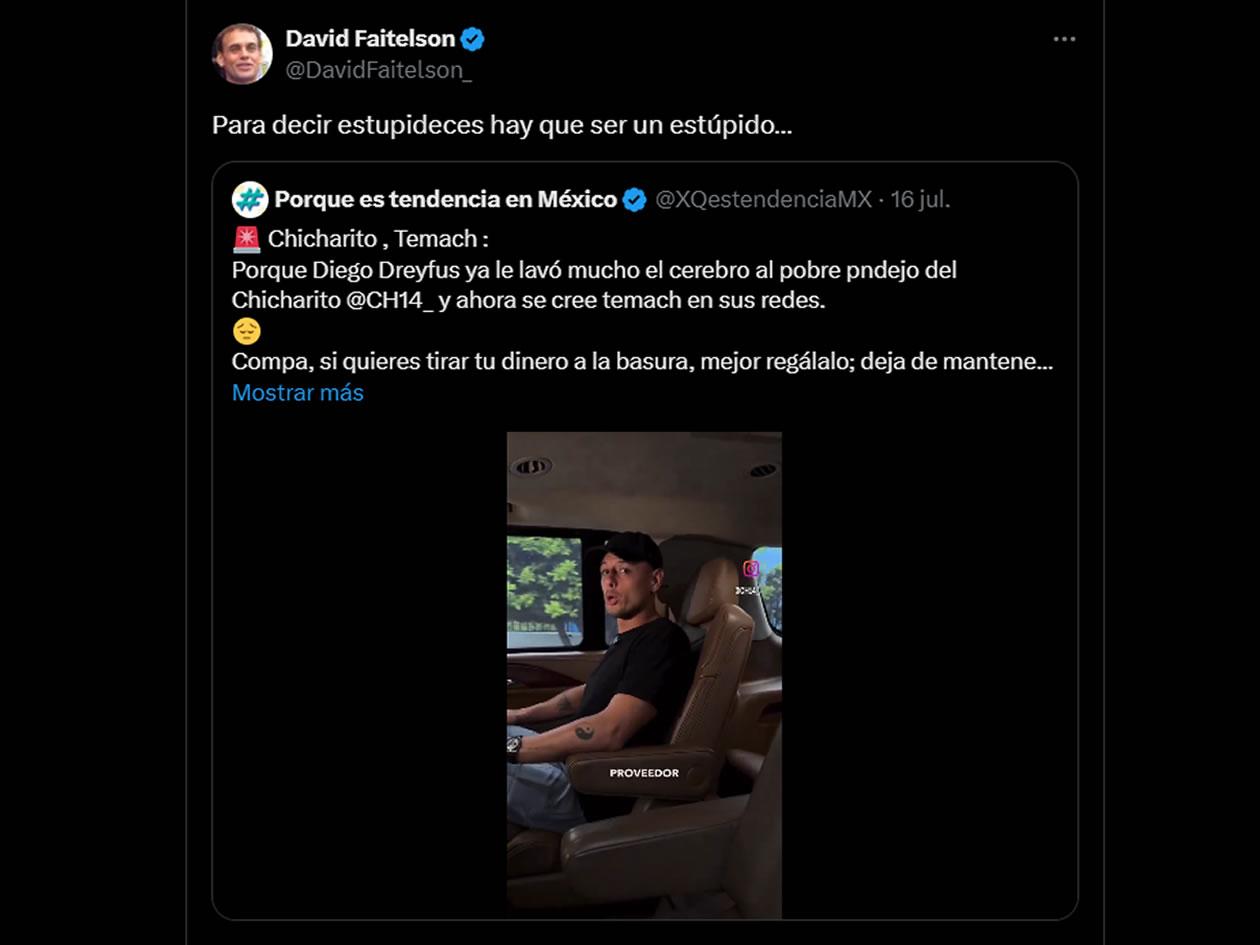Open the three-dot more options menu
Screen dimensions: 1260x945
[1064, 39]
